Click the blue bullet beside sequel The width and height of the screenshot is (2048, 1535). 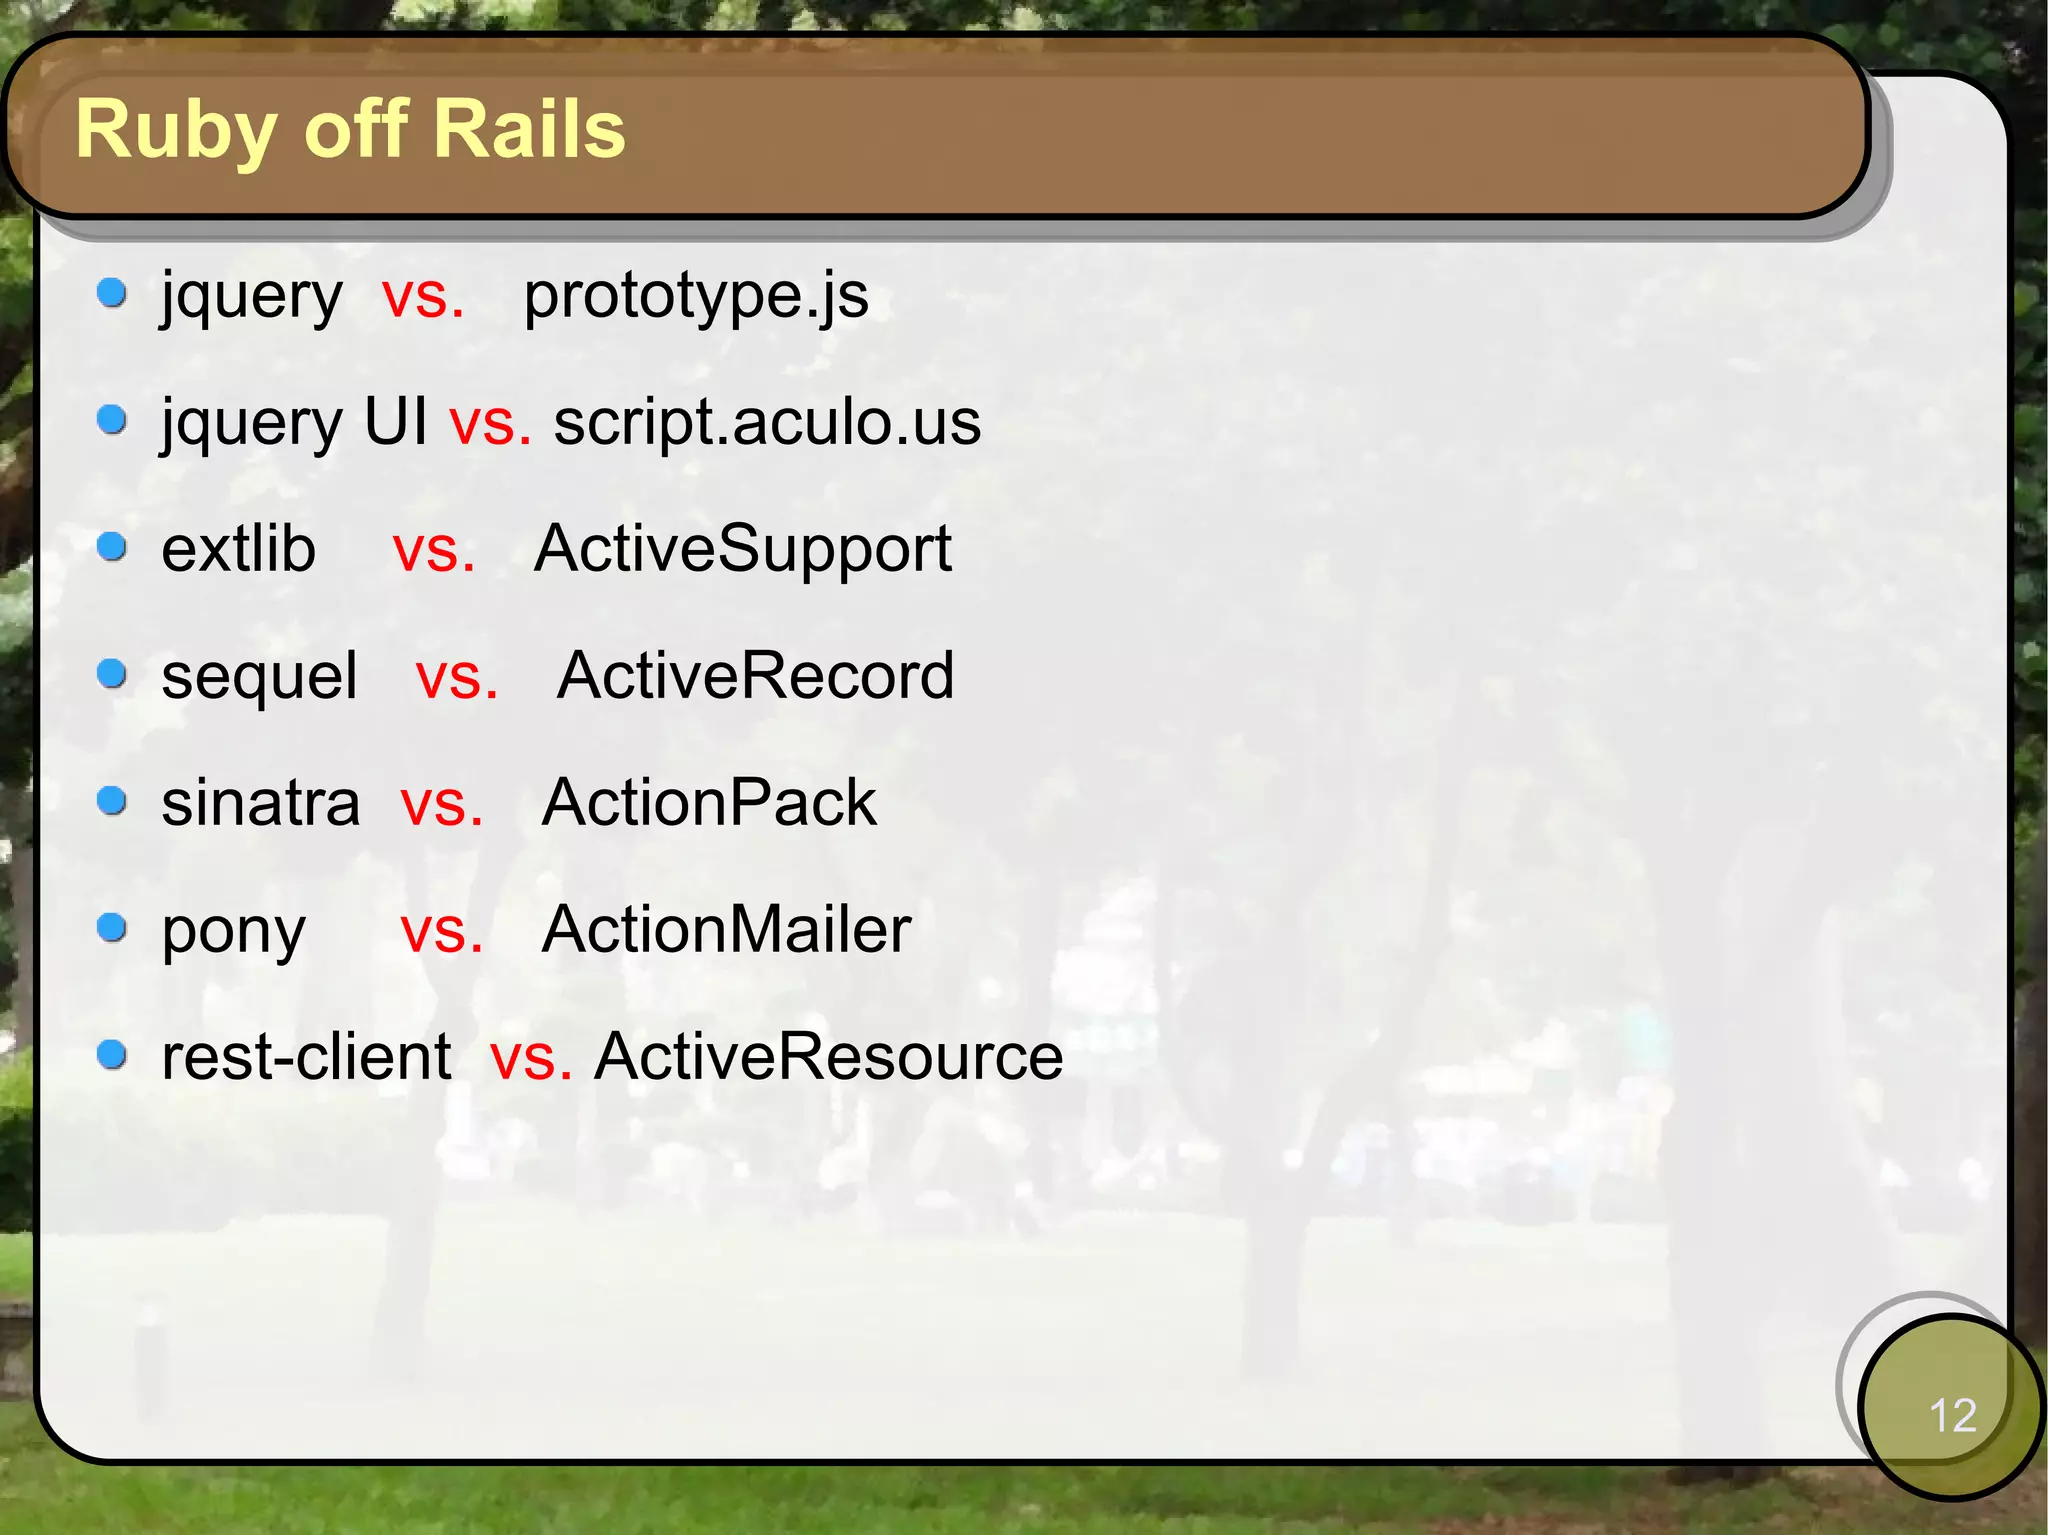point(112,674)
